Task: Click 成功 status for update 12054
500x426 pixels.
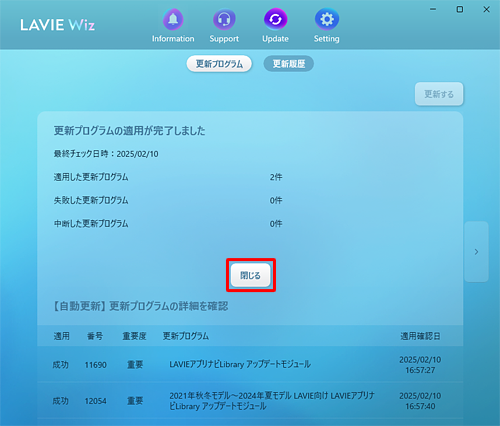Action: [61, 401]
